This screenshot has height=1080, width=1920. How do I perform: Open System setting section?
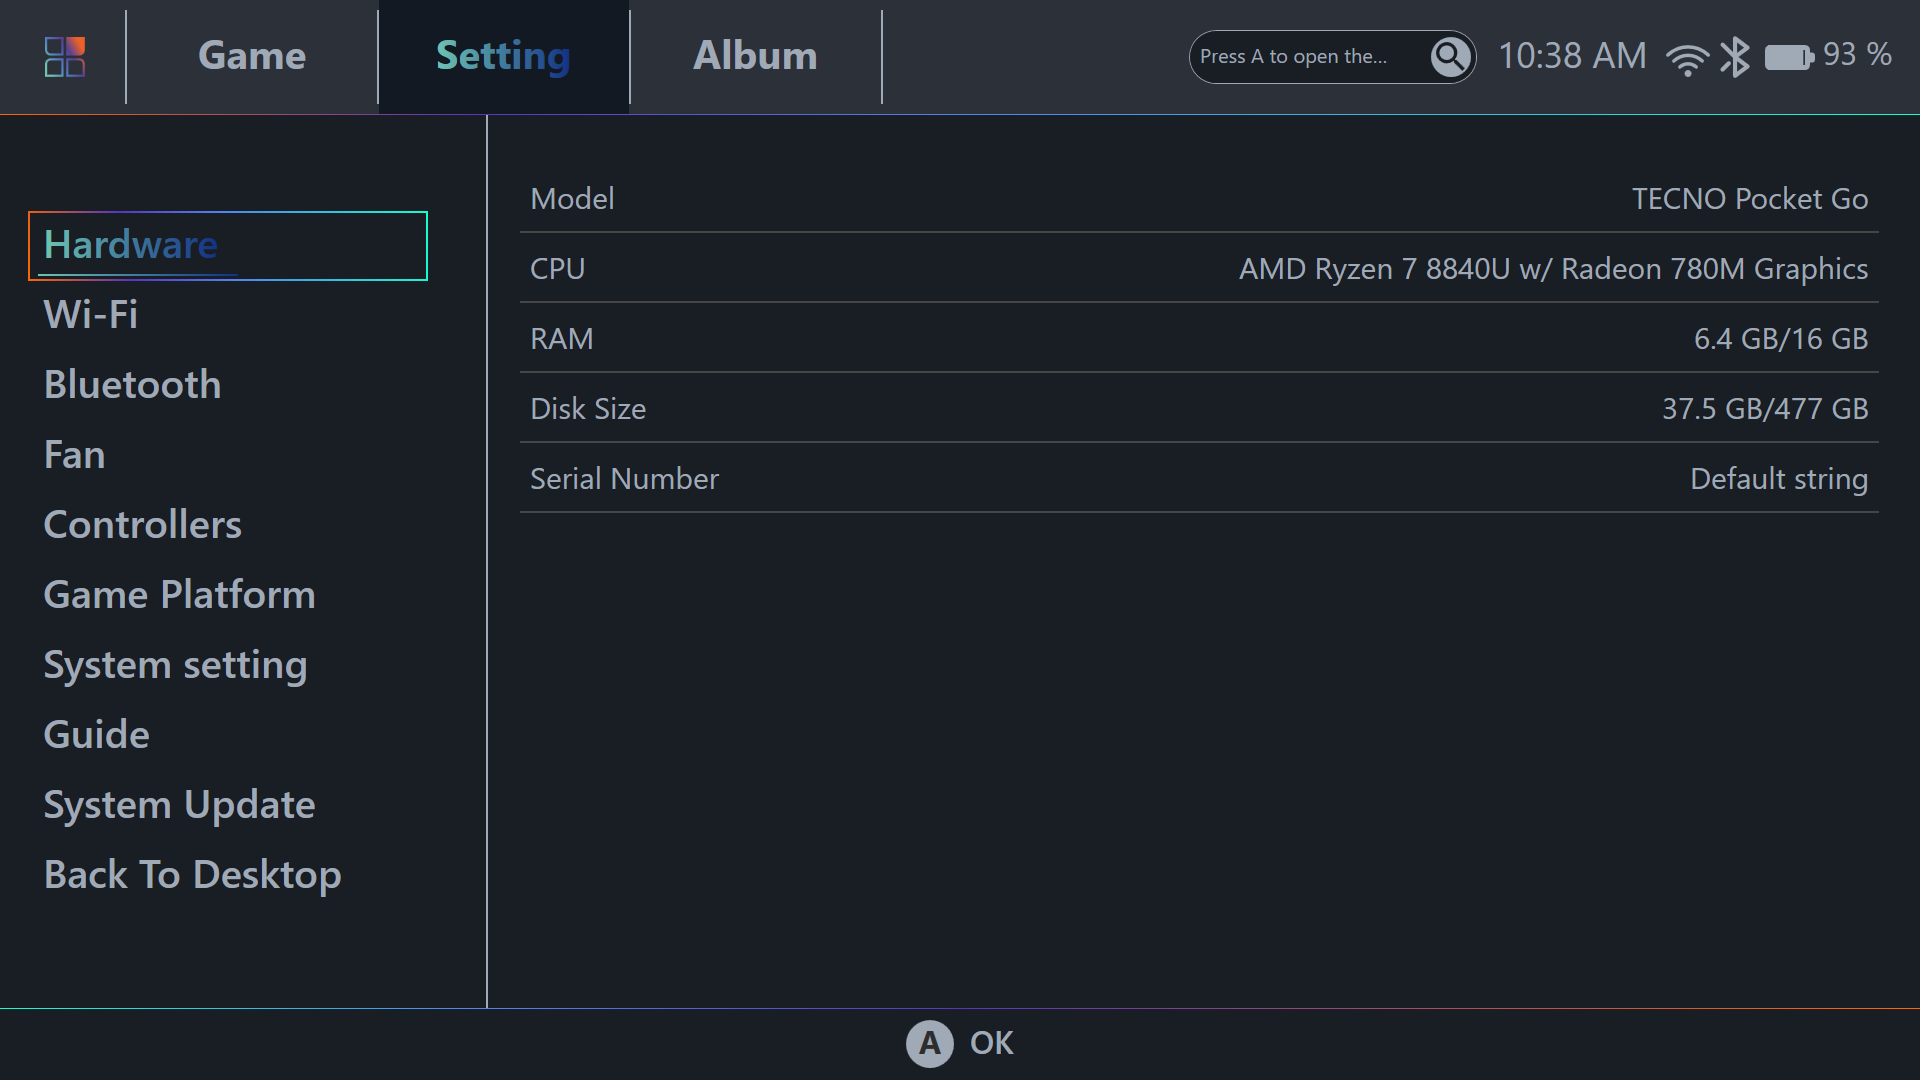click(175, 665)
